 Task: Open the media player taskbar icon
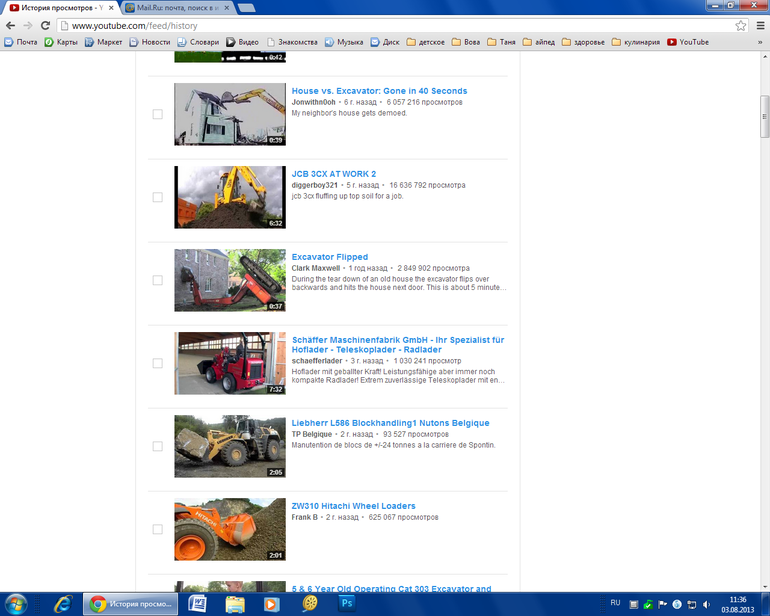click(272, 604)
